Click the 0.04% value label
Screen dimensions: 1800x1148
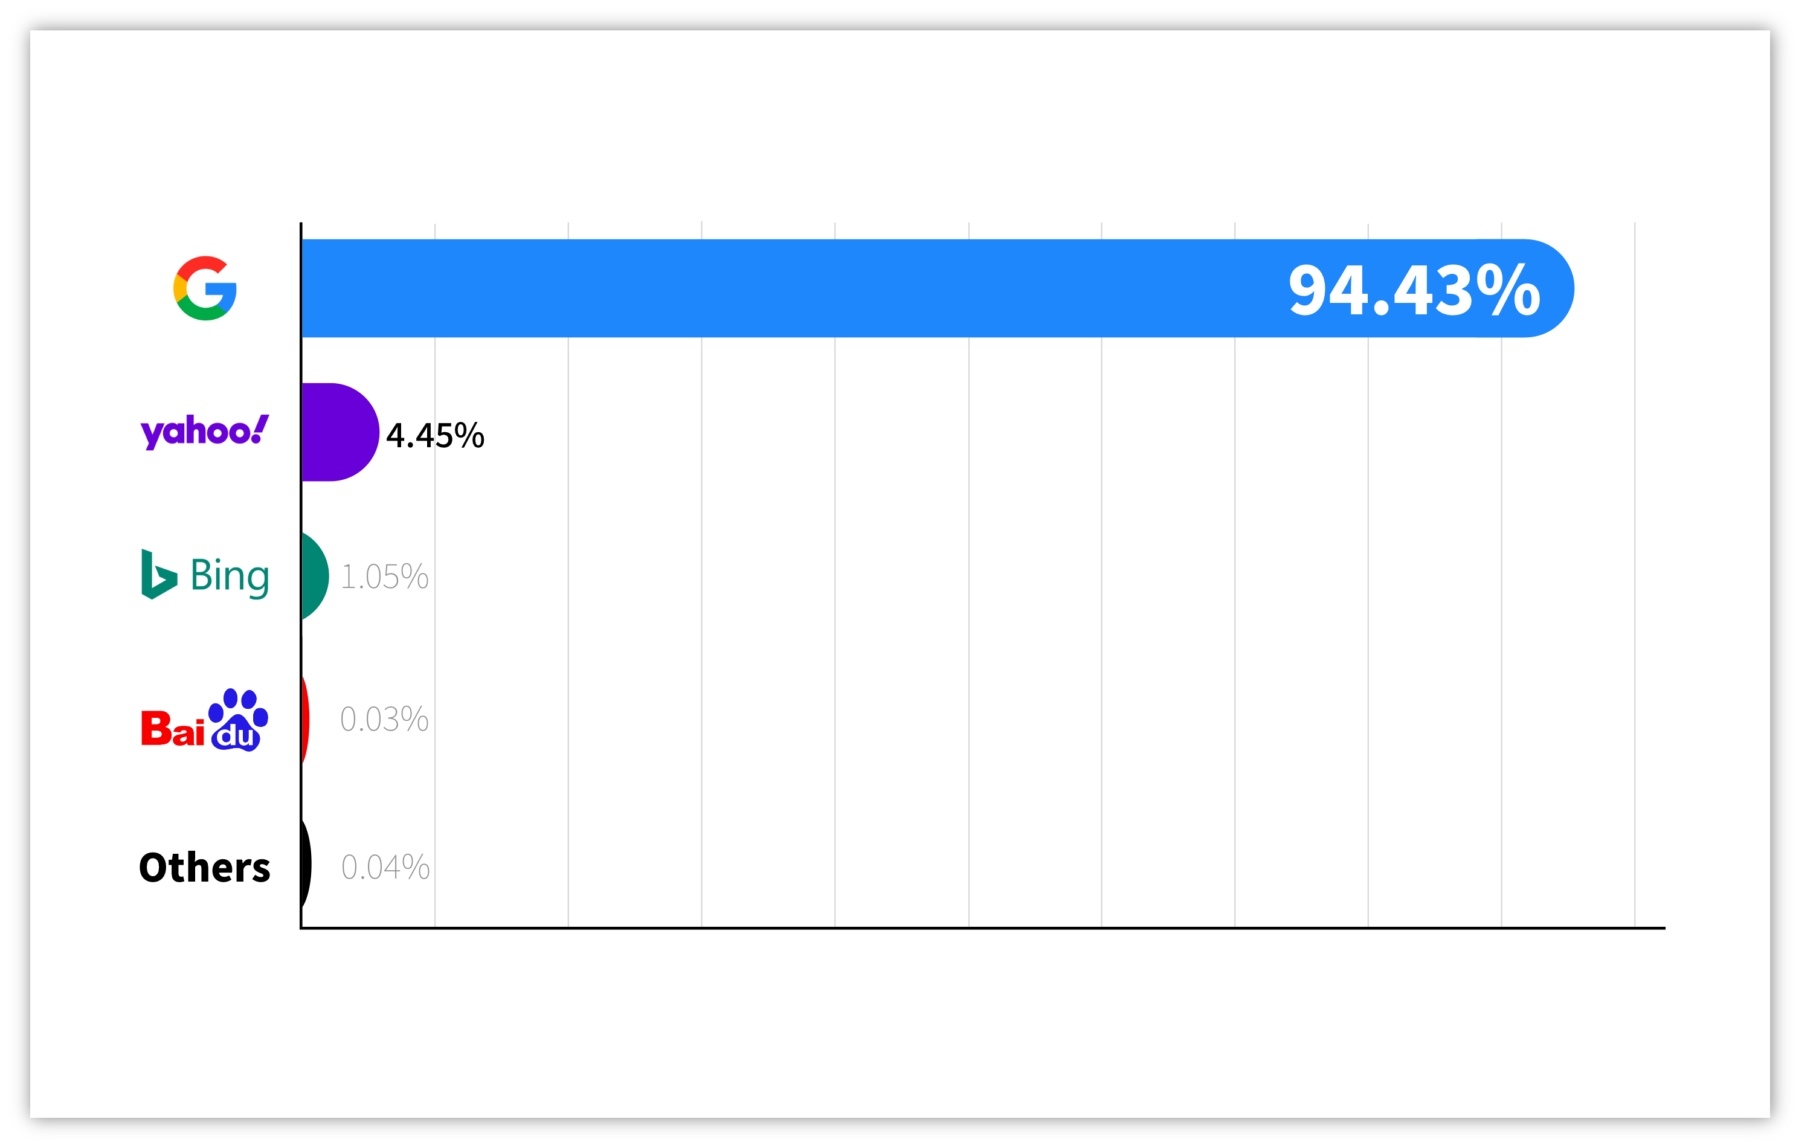[386, 867]
